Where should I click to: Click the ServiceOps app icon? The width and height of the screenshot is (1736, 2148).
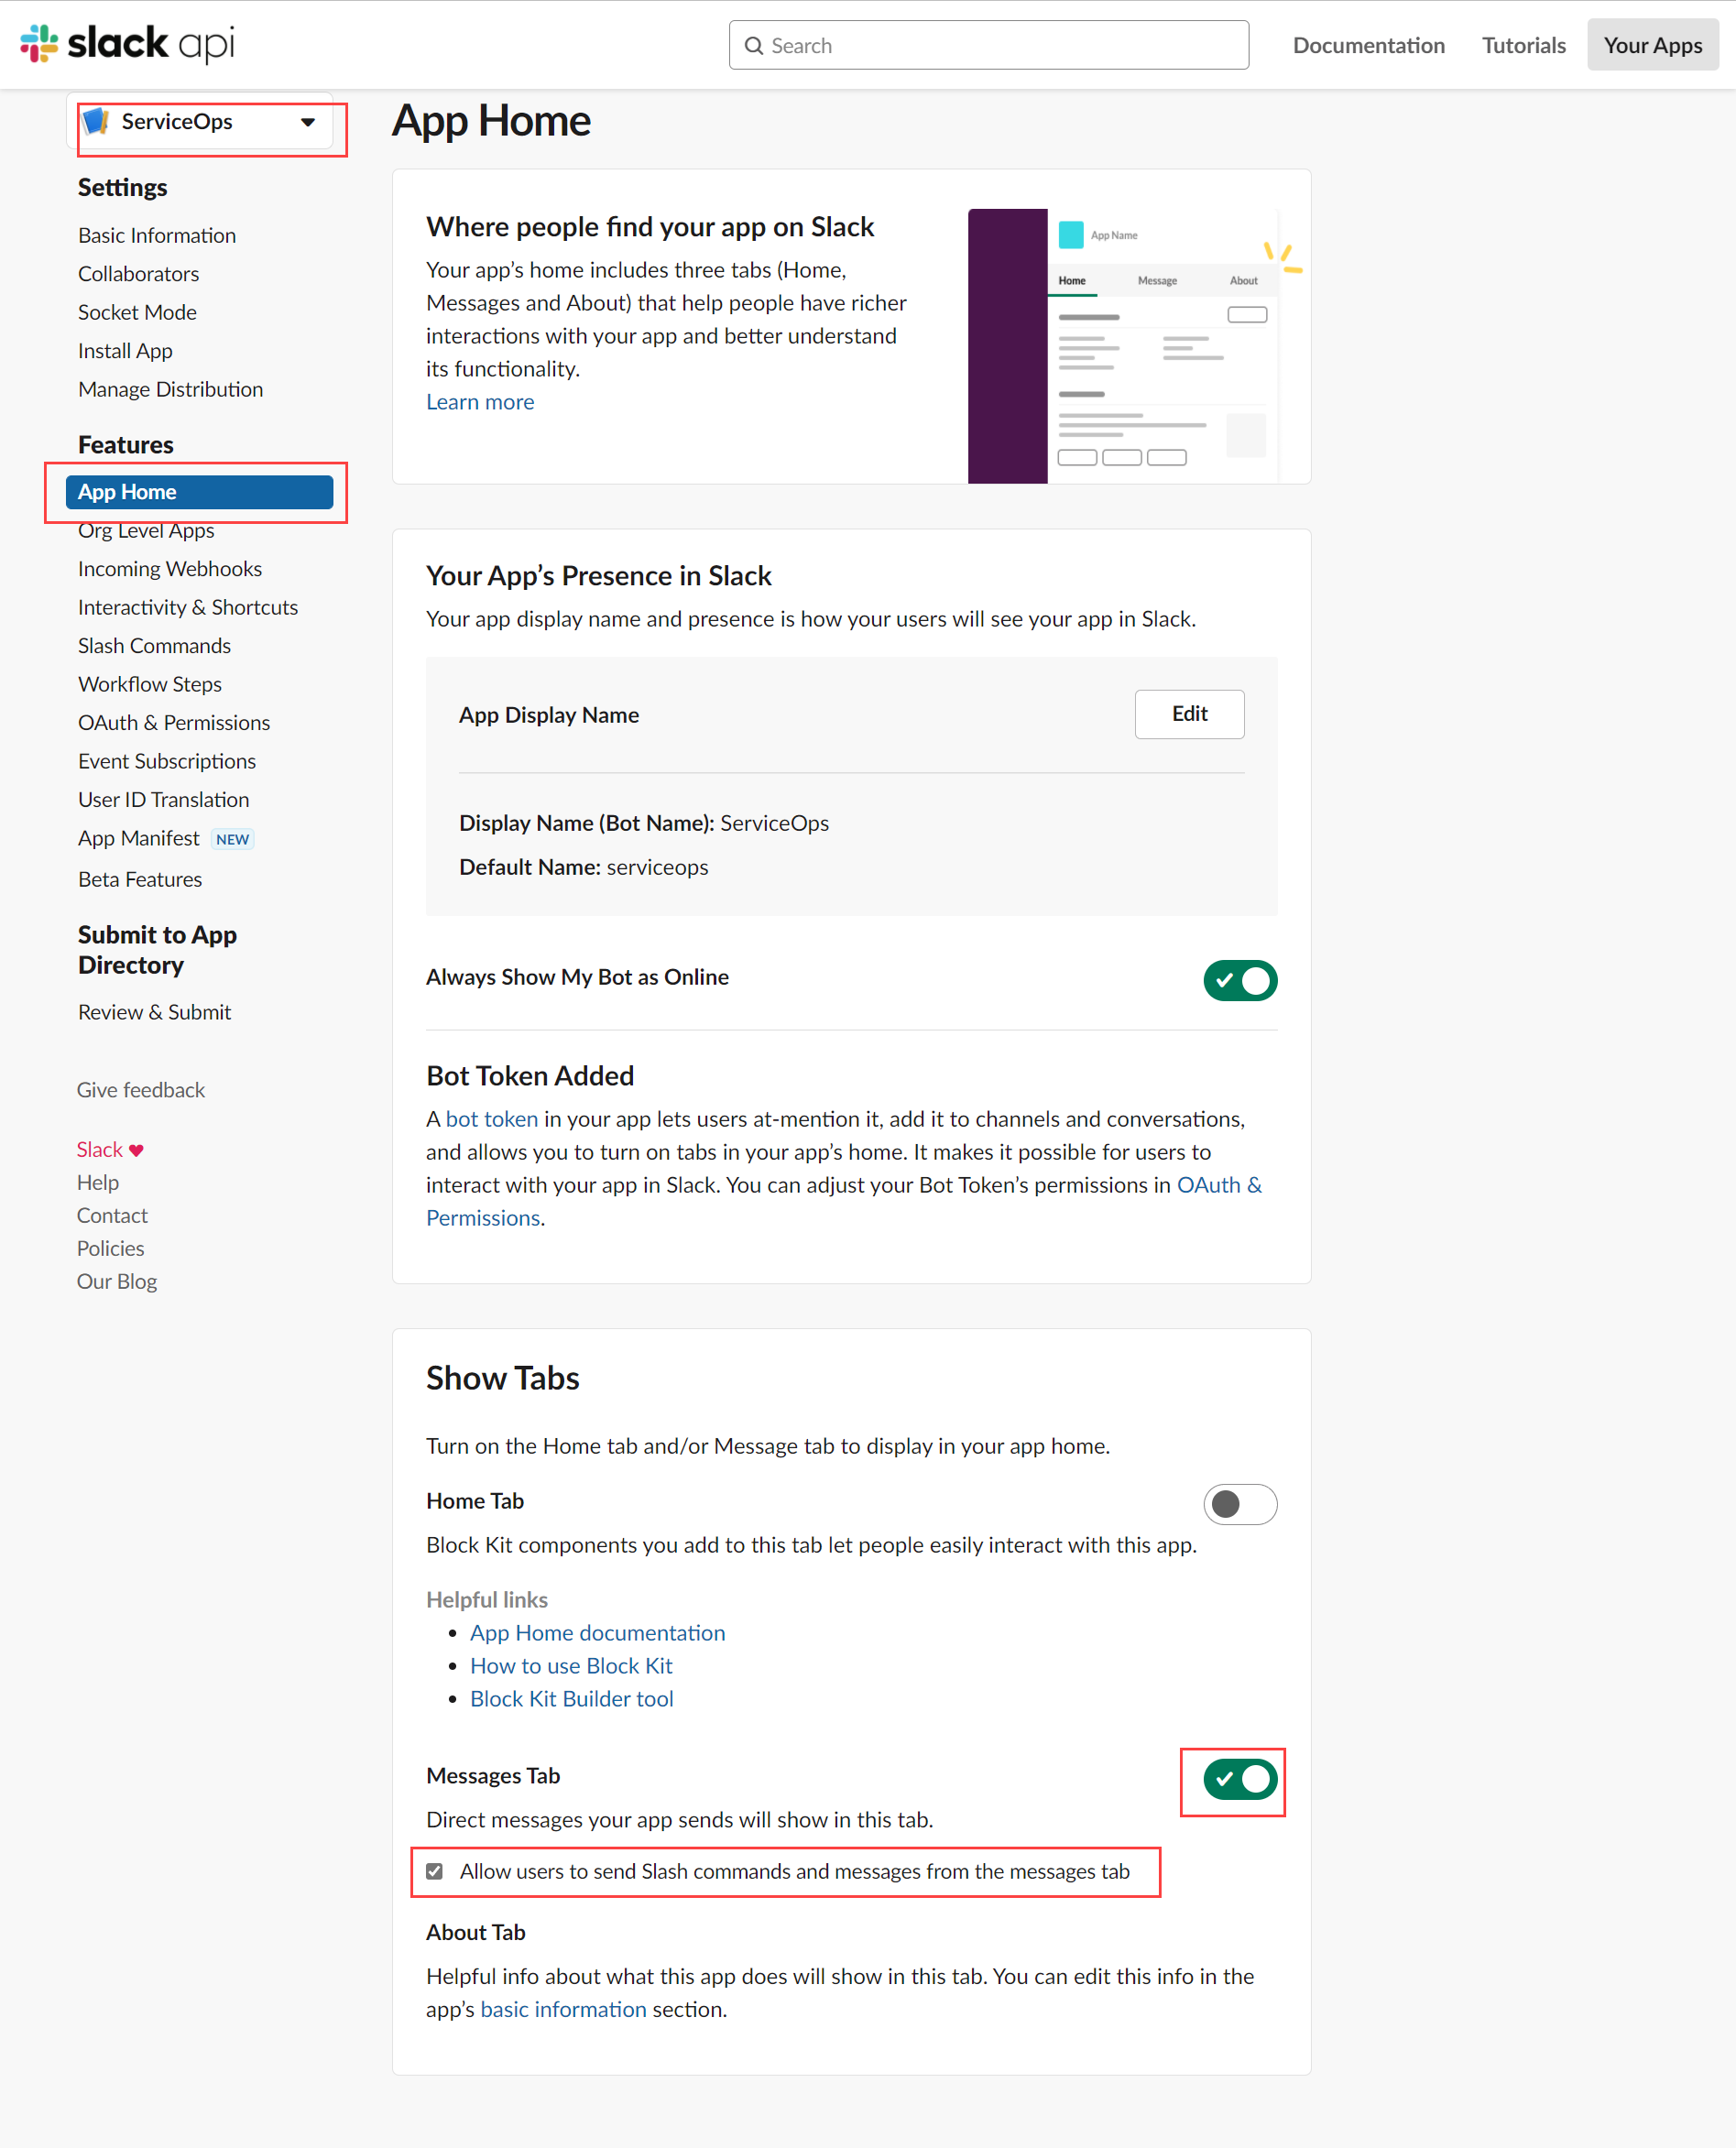[96, 122]
